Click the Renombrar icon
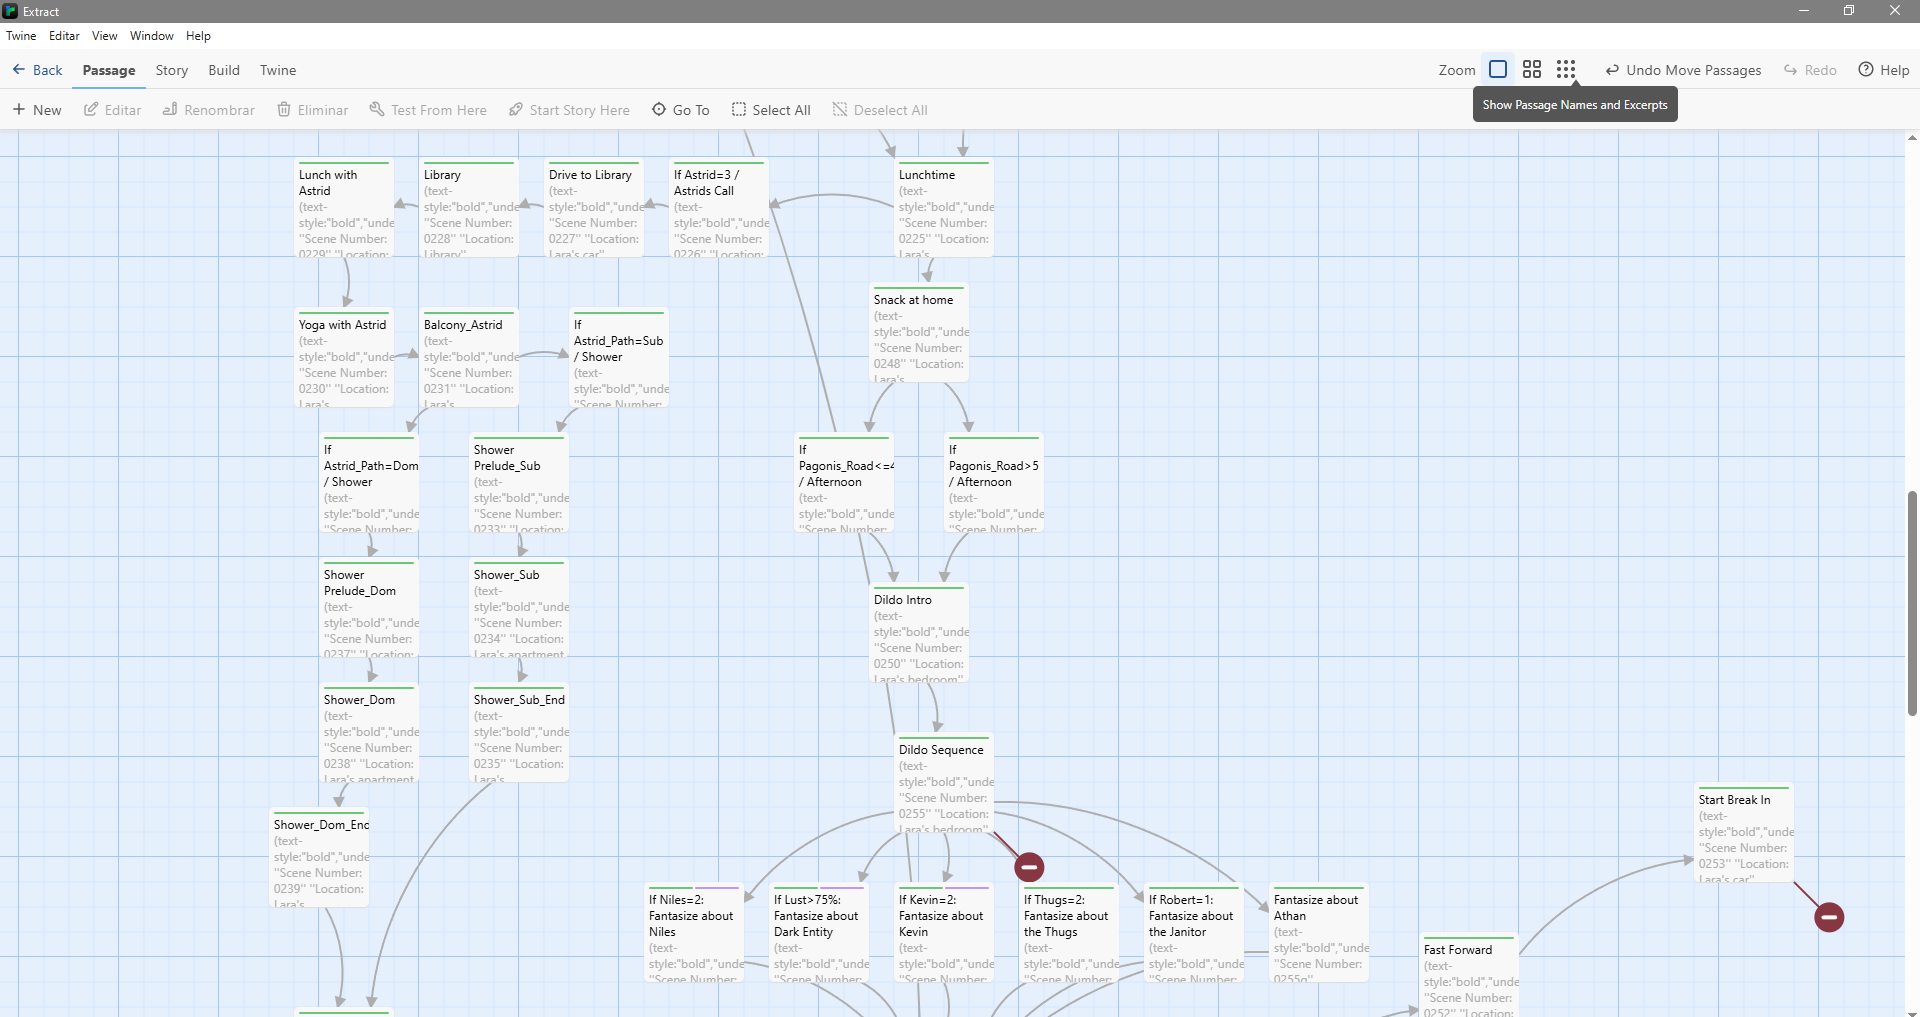 point(170,109)
